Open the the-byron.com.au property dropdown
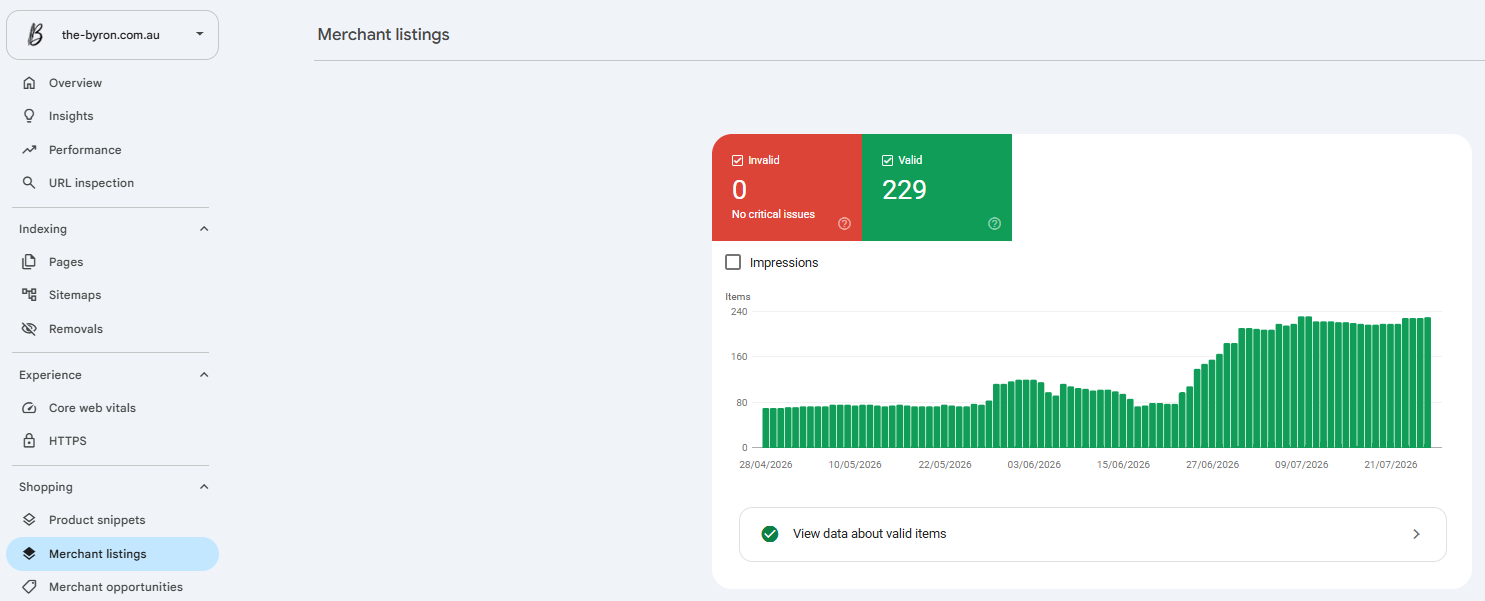Image resolution: width=1485 pixels, height=601 pixels. click(x=112, y=35)
